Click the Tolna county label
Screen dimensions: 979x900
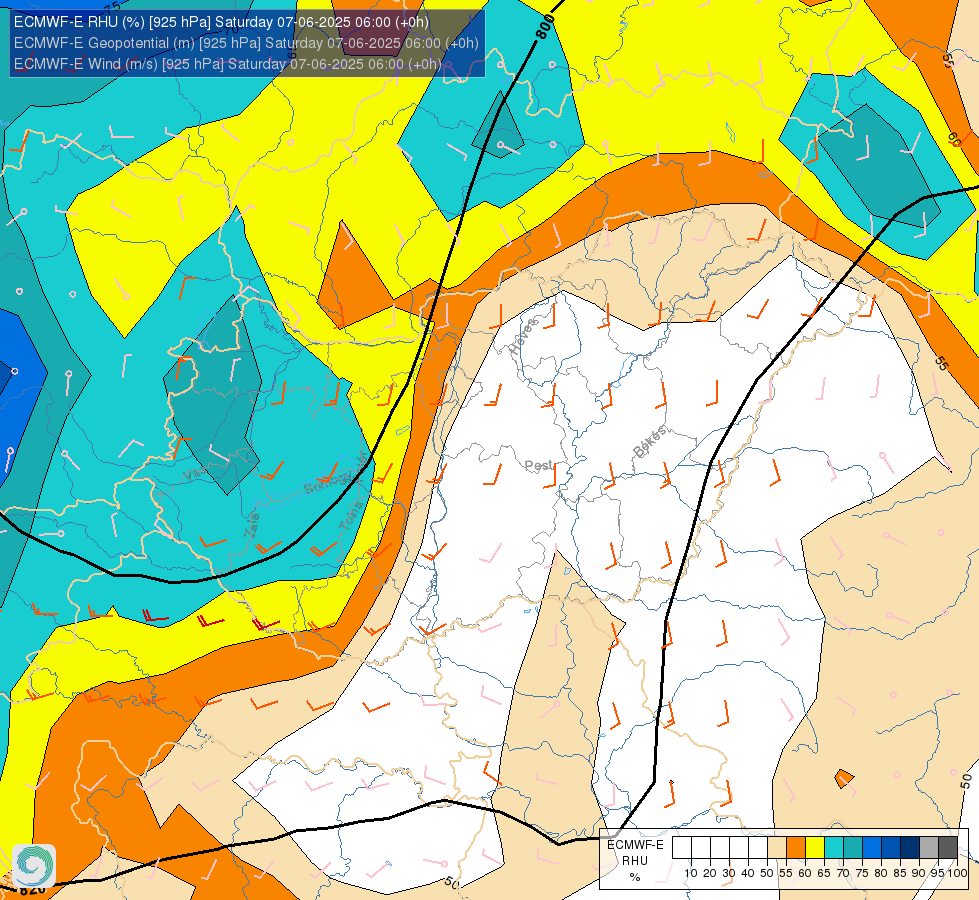click(x=350, y=516)
